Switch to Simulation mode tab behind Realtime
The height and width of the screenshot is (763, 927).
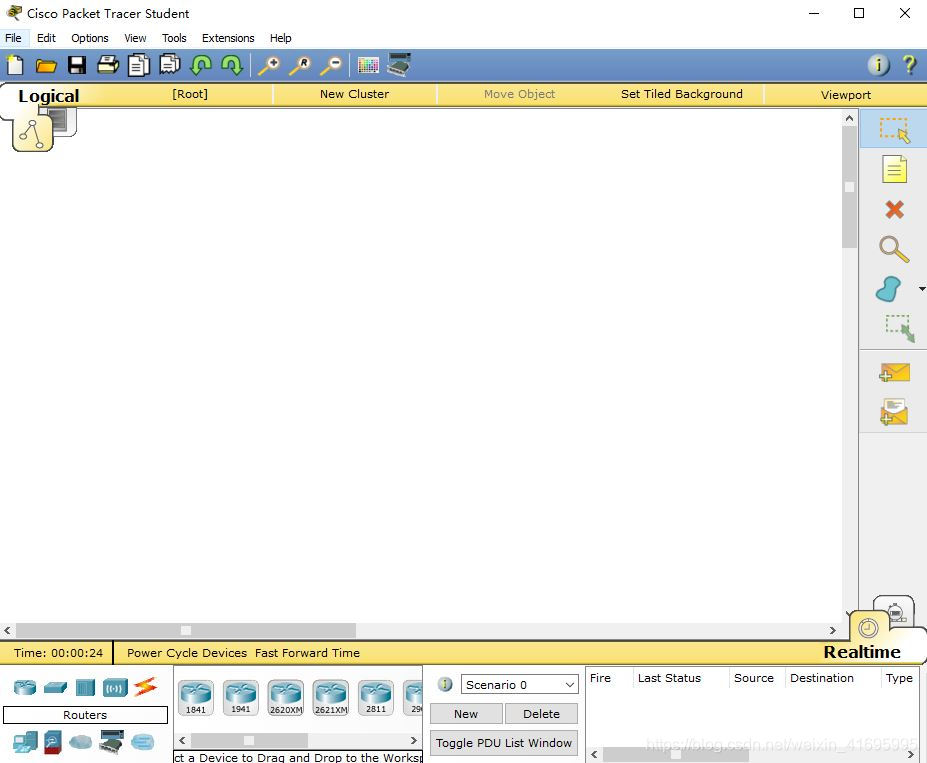coord(895,612)
